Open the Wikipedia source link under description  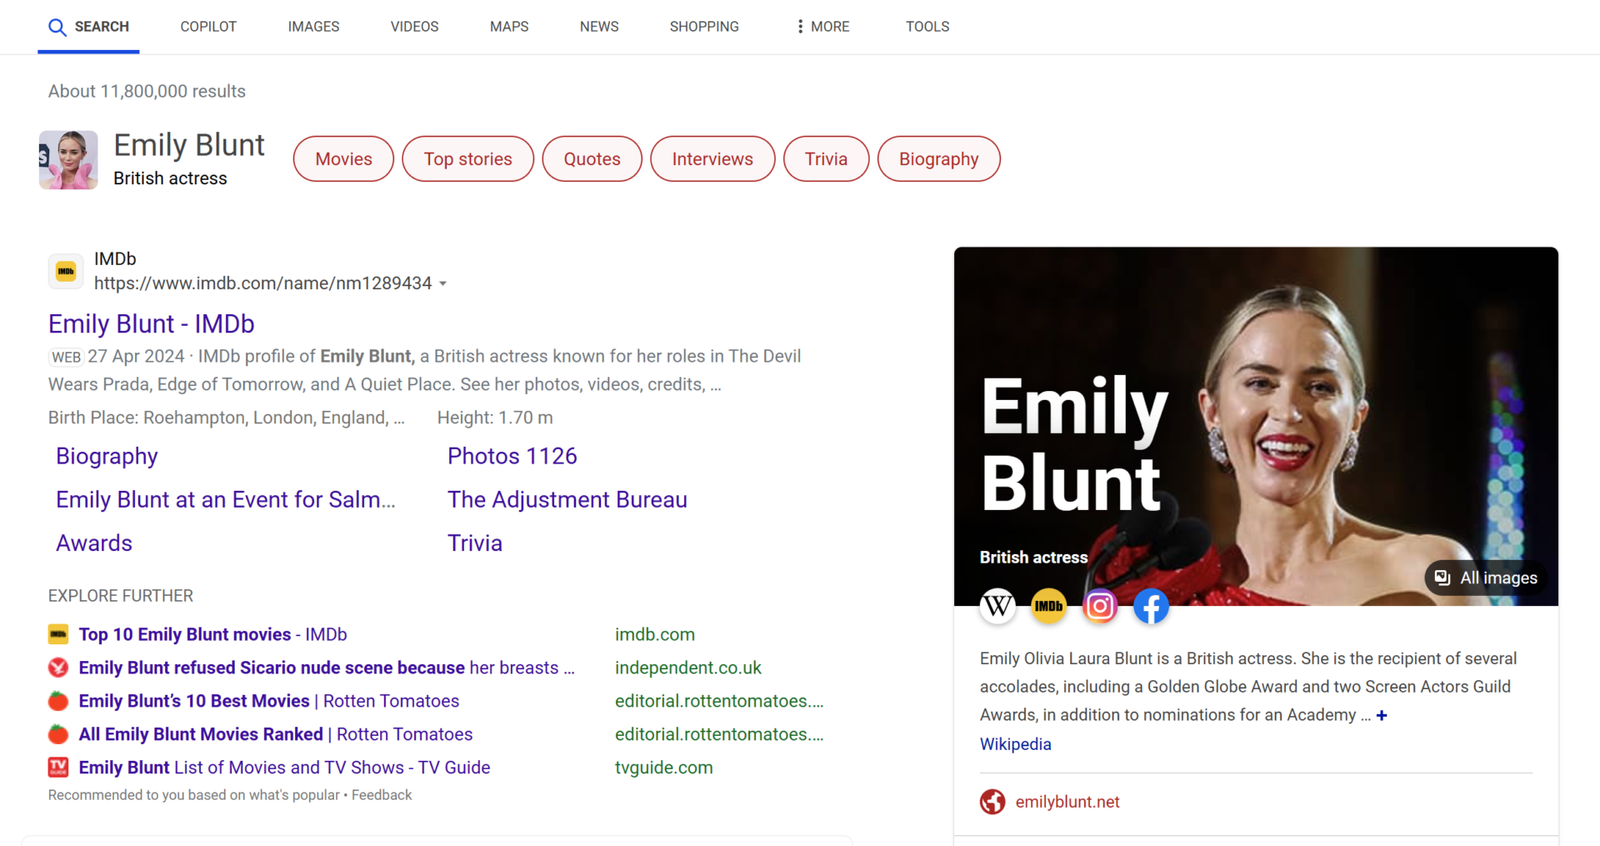pyautogui.click(x=1015, y=744)
